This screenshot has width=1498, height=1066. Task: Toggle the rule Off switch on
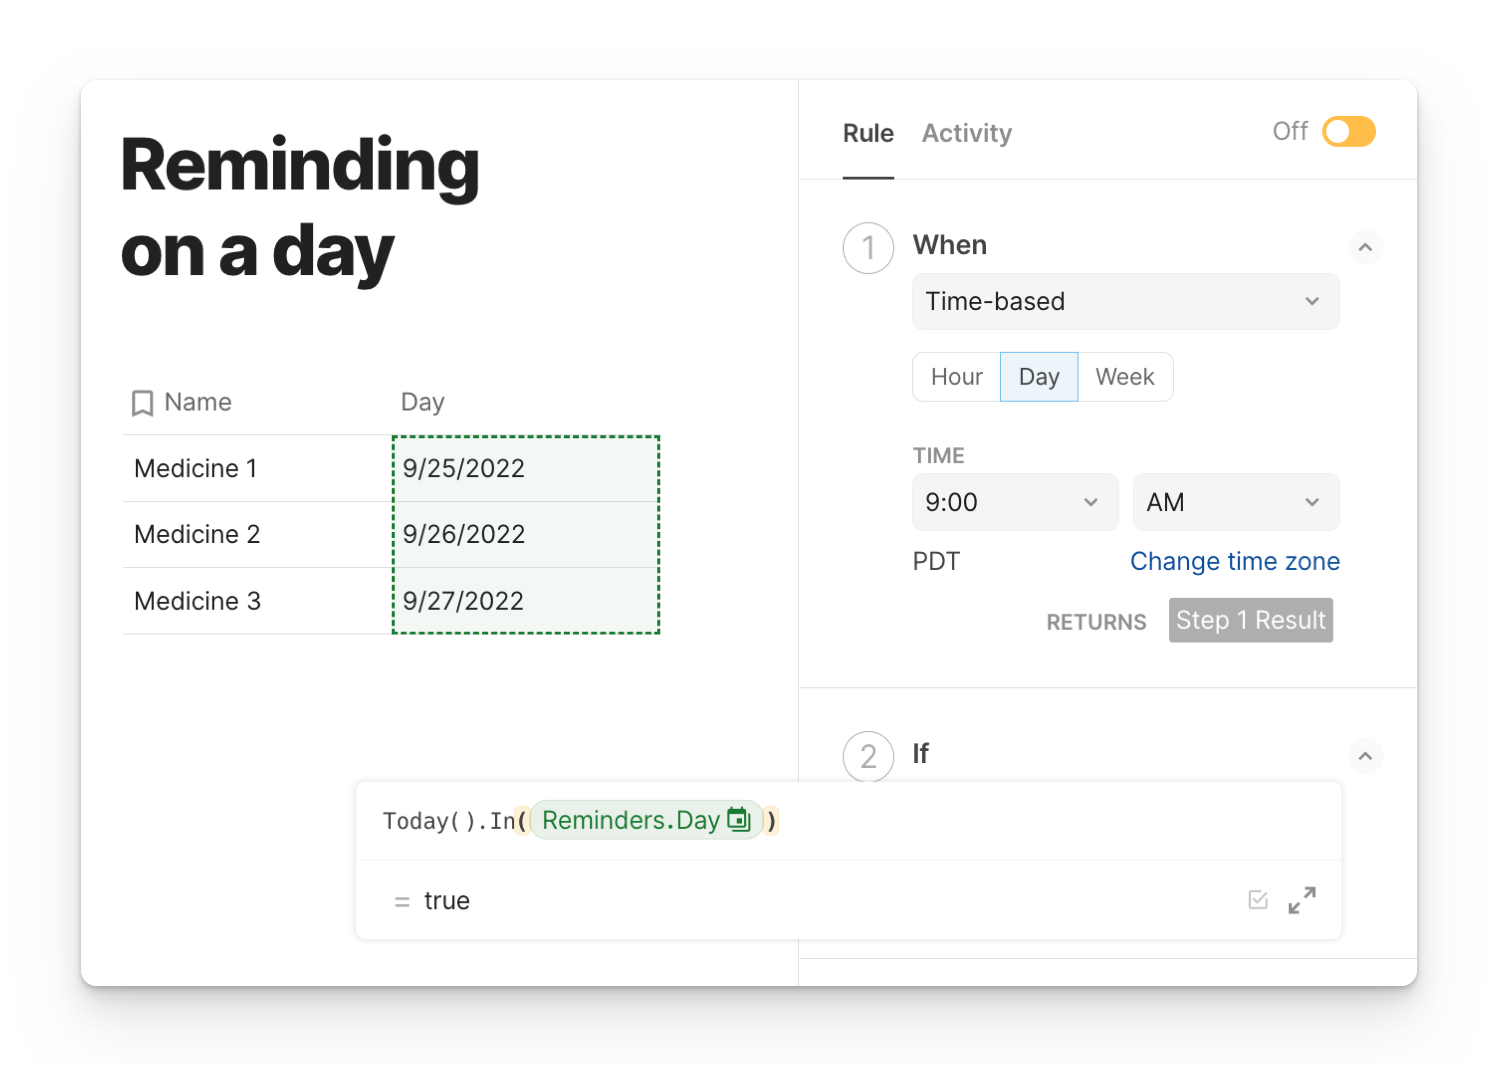tap(1348, 132)
